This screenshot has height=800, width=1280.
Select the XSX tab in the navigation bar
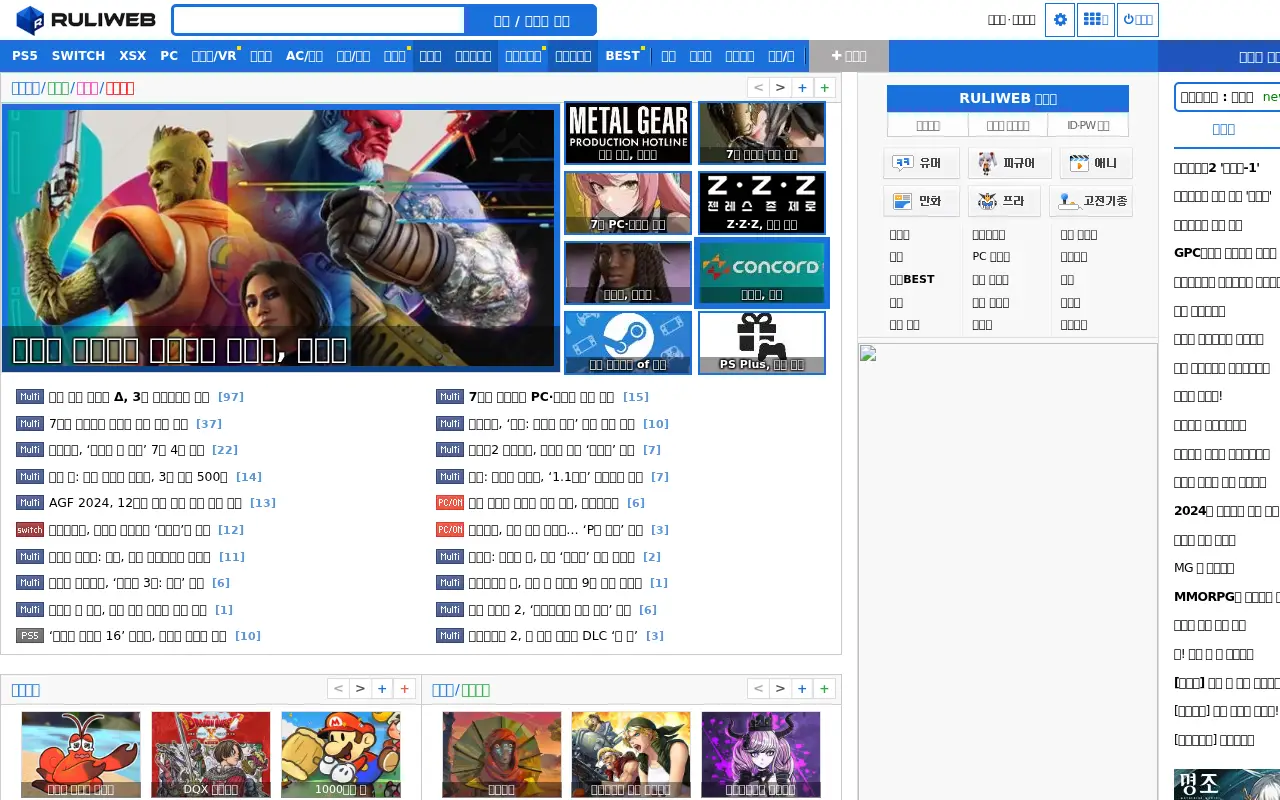(132, 56)
